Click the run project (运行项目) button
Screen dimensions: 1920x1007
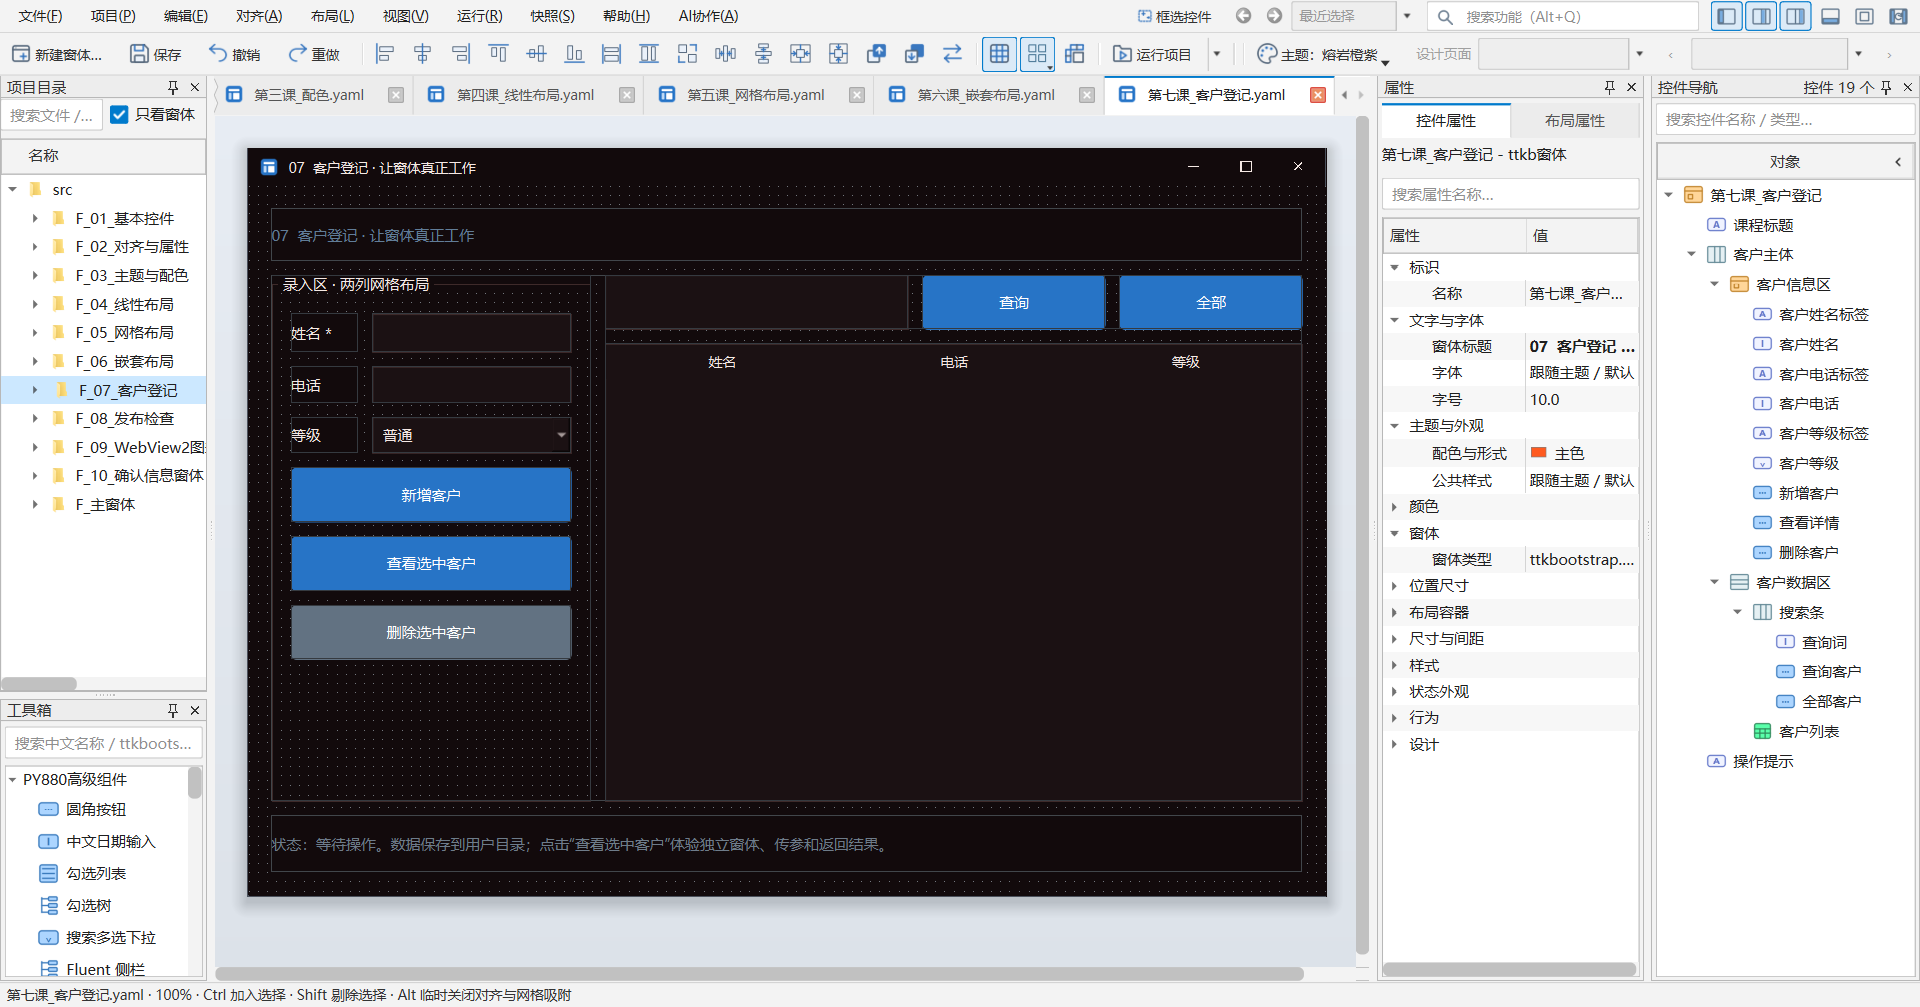[x=1152, y=54]
